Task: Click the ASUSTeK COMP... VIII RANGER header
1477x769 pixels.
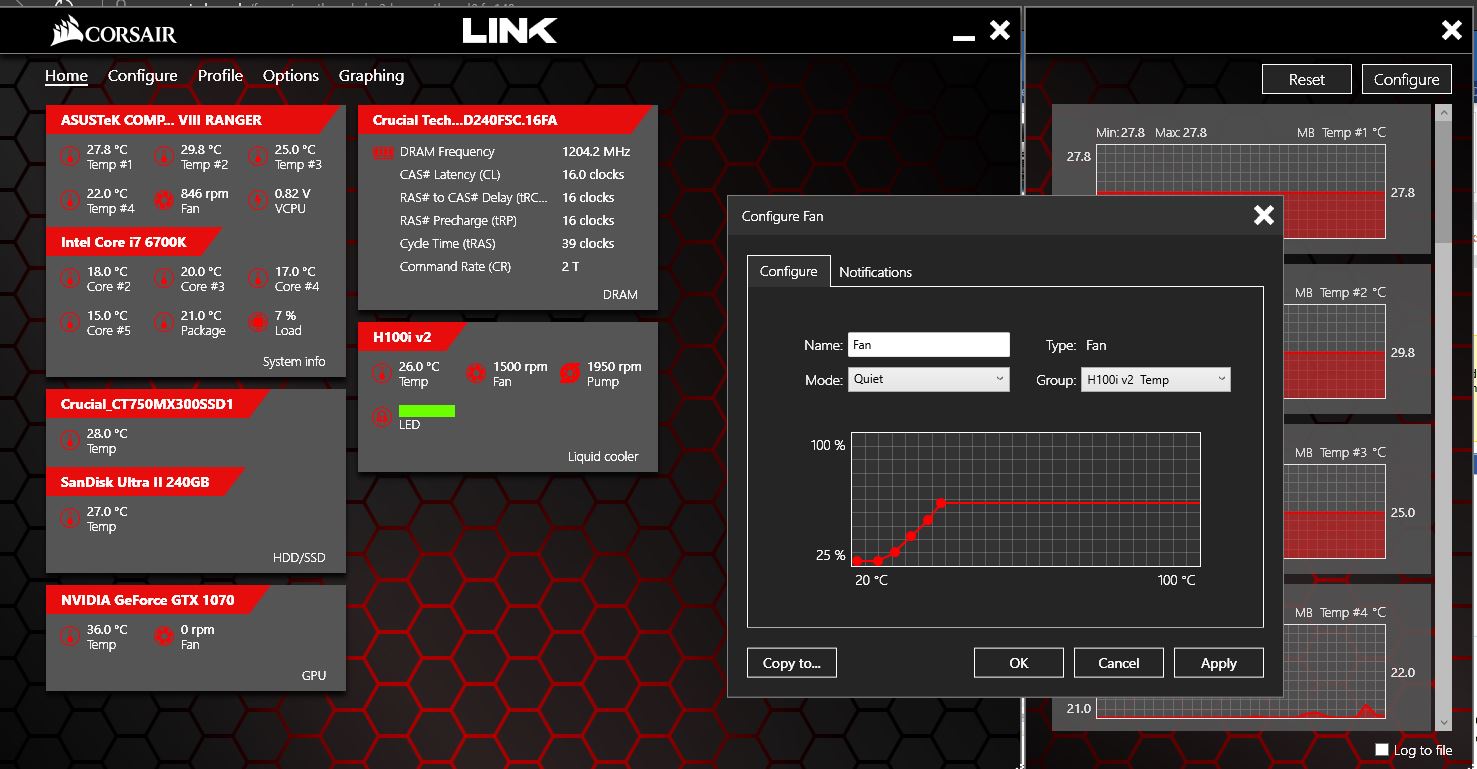Action: click(x=161, y=120)
